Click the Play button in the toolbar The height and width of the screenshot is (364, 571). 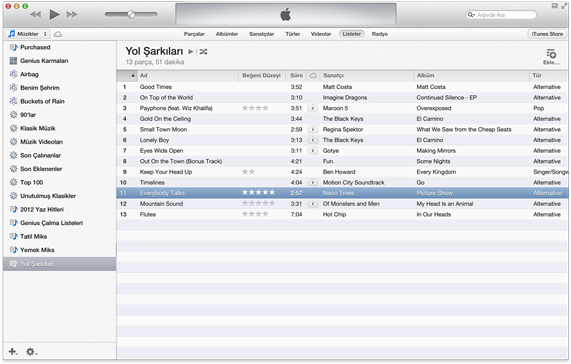tap(54, 15)
